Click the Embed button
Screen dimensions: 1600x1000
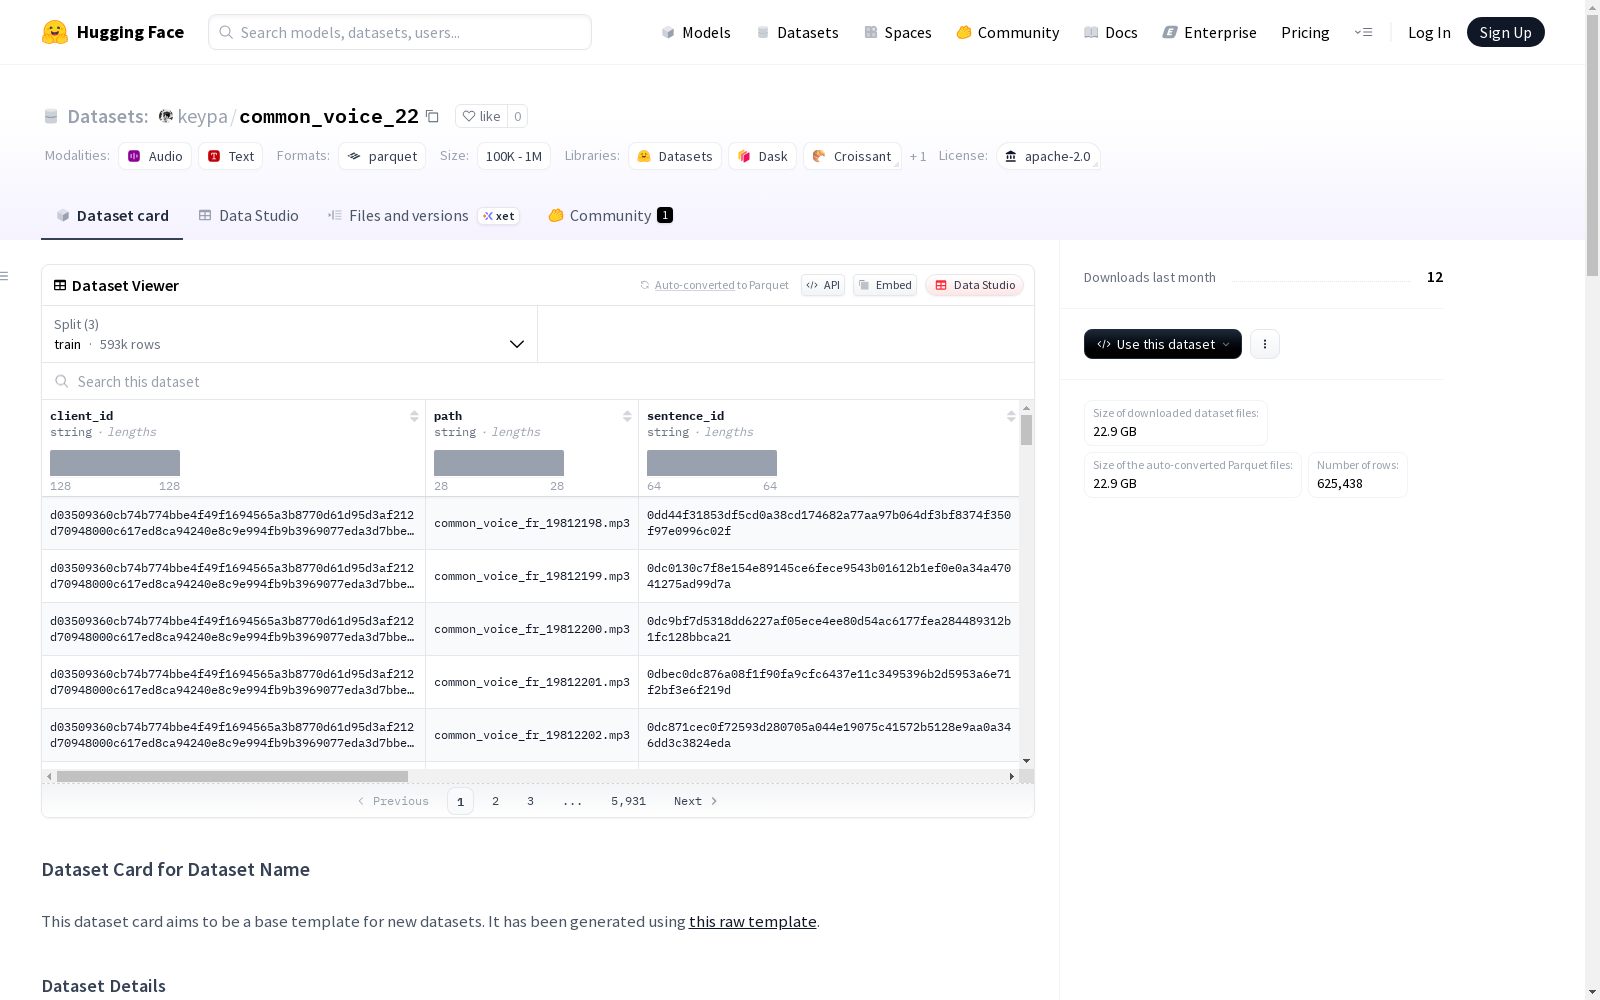pyautogui.click(x=885, y=285)
